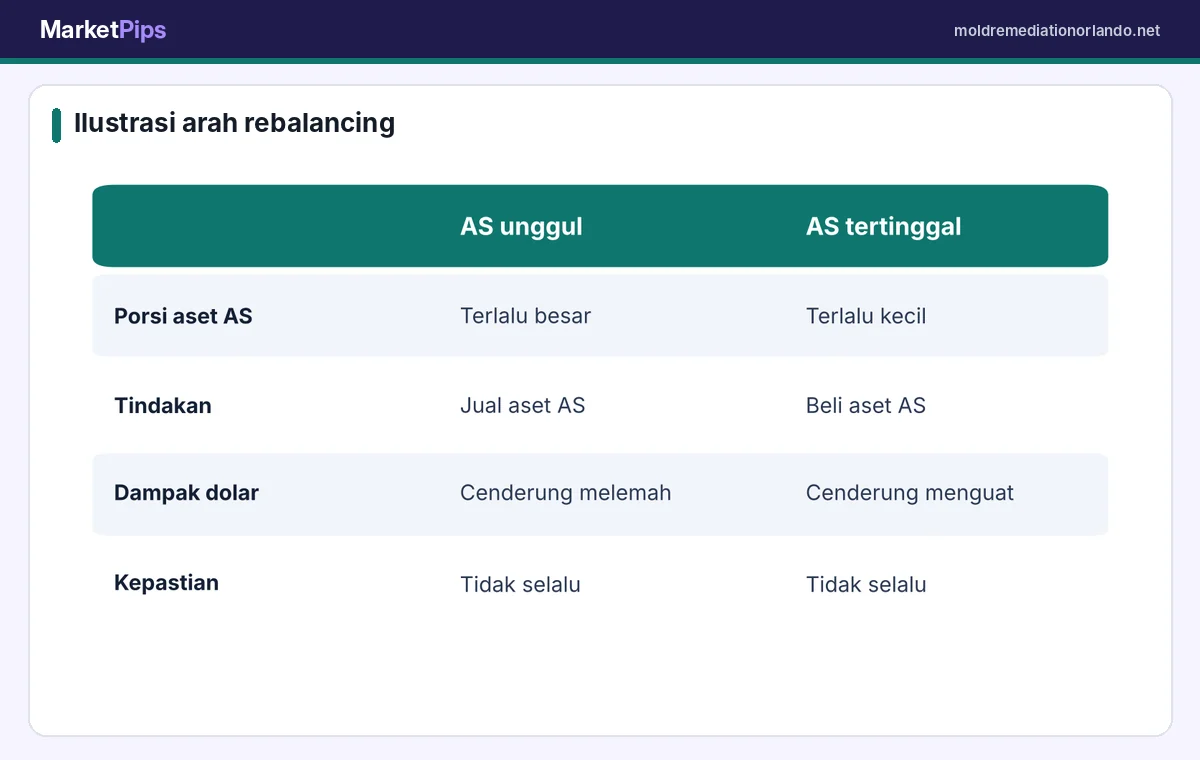Click 'Tidak selalu' under AS tertinggal
The image size is (1200, 760).
pos(866,584)
